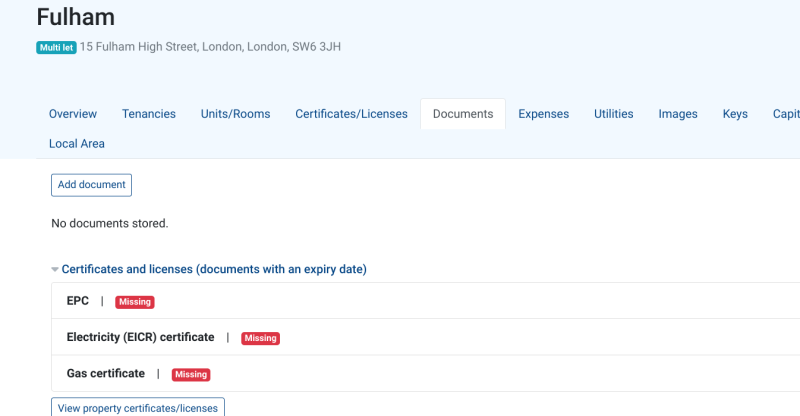The width and height of the screenshot is (800, 416).
Task: Select the EPC certificate row label
Action: coord(78,301)
